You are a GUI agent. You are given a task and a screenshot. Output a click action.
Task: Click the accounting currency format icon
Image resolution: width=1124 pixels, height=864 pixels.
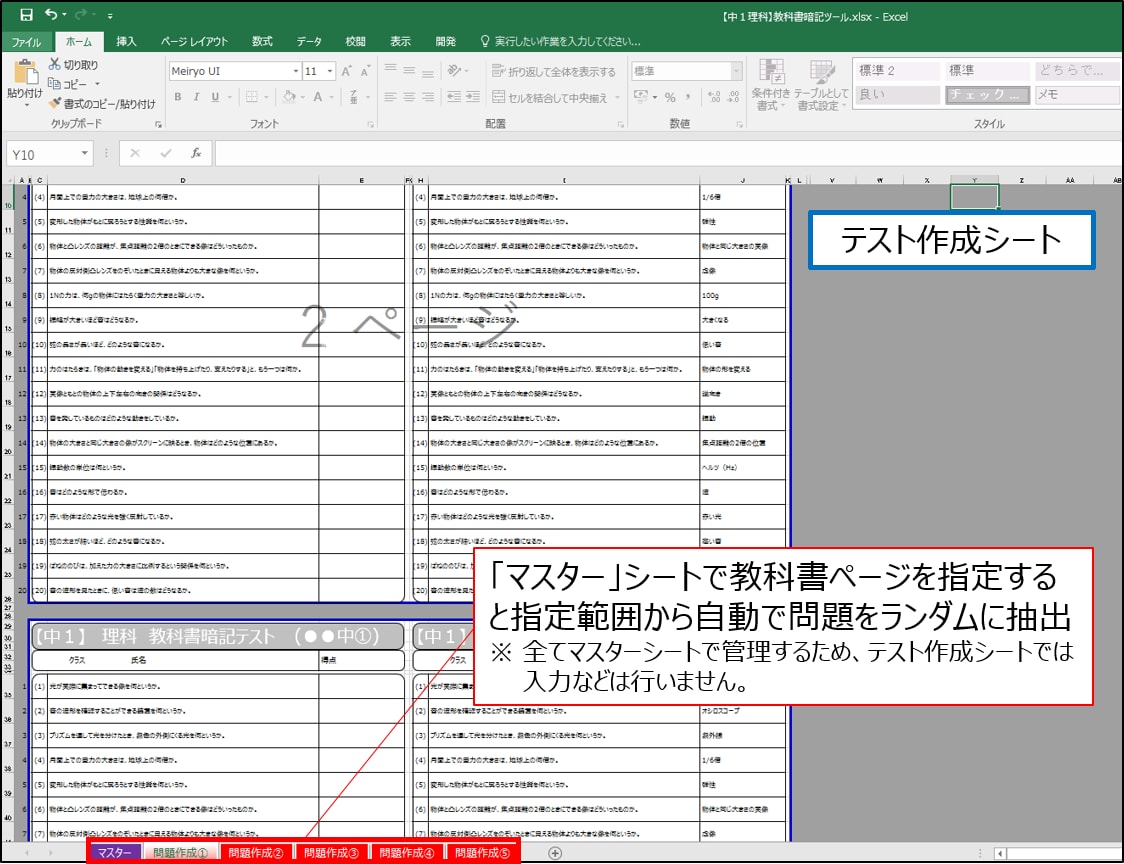pos(641,97)
